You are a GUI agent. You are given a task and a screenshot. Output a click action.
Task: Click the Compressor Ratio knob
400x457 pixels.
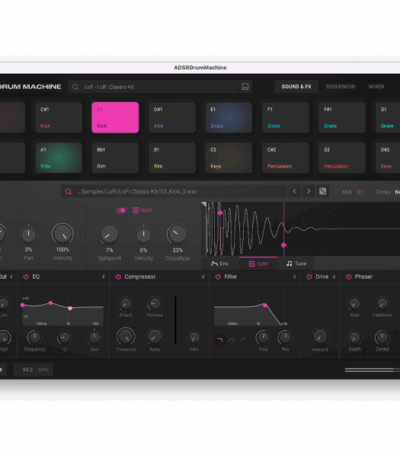tap(155, 337)
